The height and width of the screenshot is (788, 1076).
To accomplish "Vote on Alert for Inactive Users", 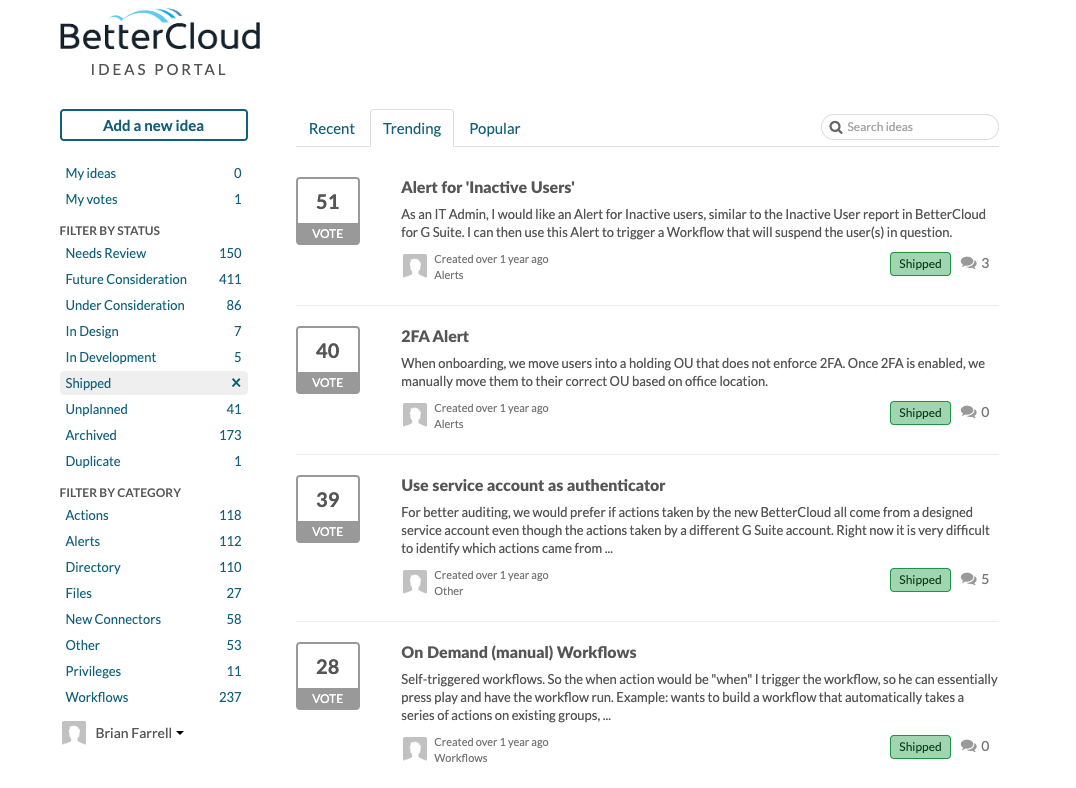I will [x=327, y=233].
